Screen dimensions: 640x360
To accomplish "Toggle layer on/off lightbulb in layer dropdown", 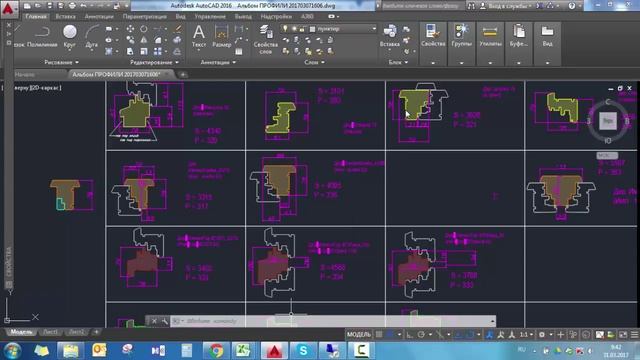I will 285,29.
